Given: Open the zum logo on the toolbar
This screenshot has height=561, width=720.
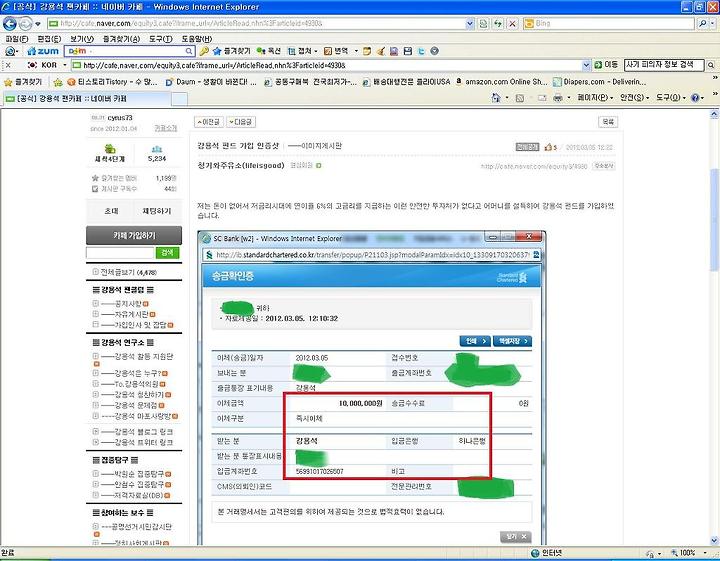Looking at the screenshot, I should click(x=43, y=51).
